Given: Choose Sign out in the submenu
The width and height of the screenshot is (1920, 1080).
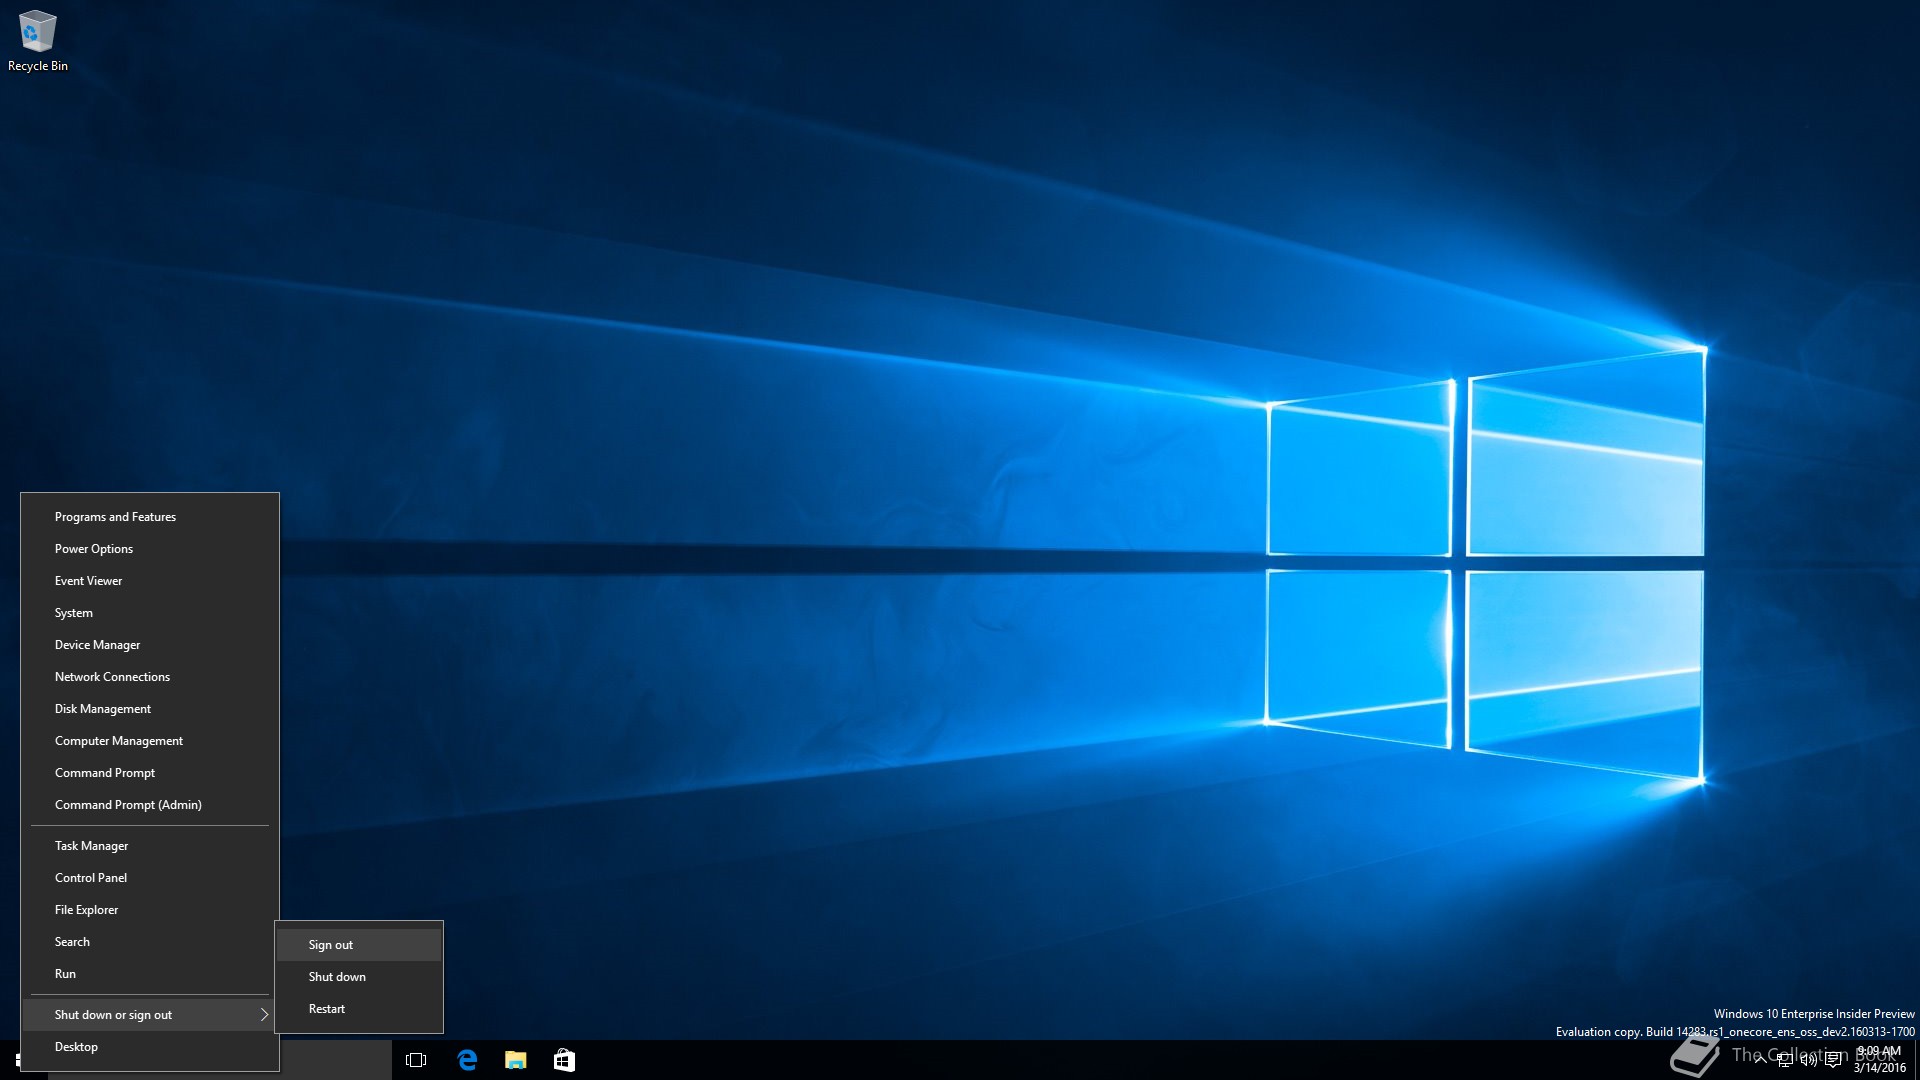Looking at the screenshot, I should [359, 945].
